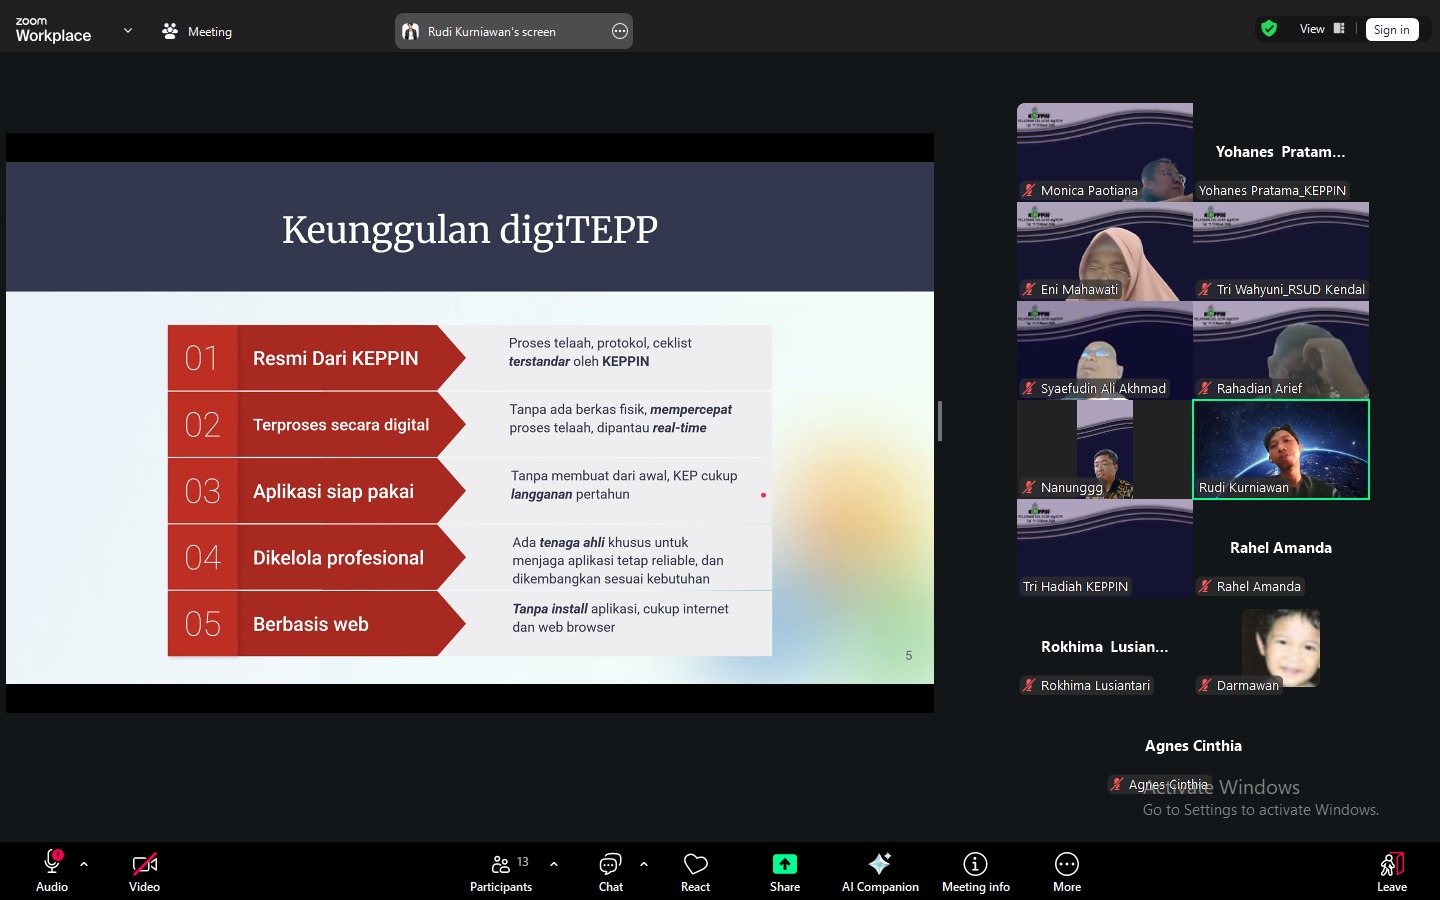1440x900 pixels.
Task: Open the Participants panel
Action: (x=501, y=871)
